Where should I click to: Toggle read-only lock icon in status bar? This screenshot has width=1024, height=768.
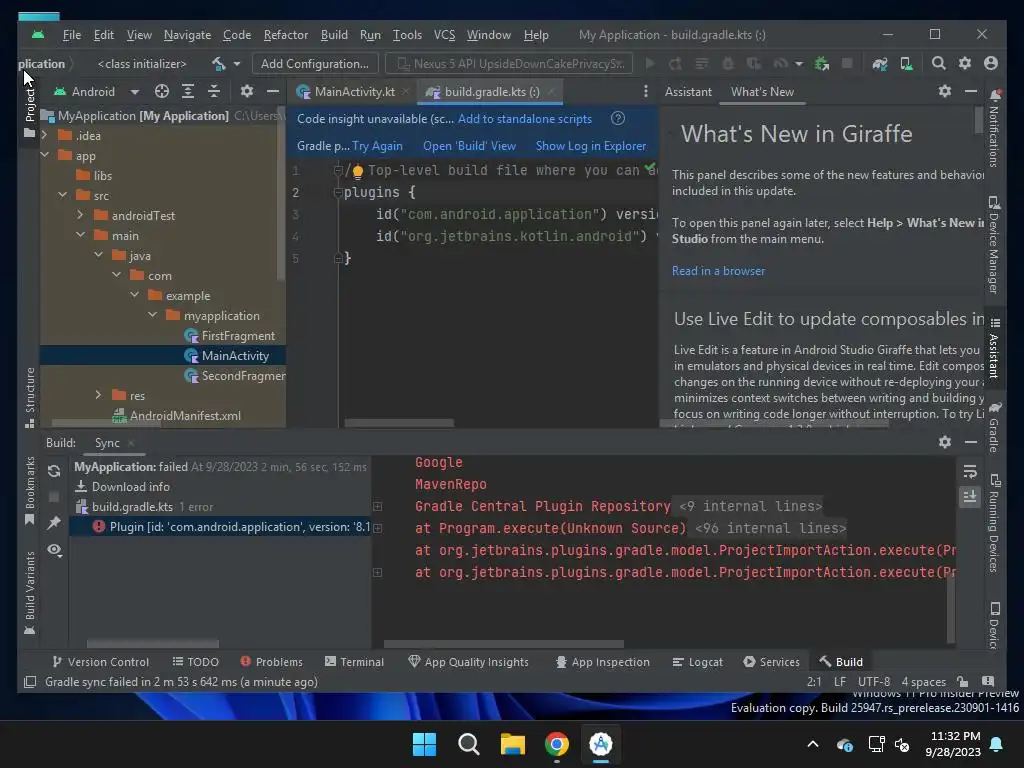pyautogui.click(x=962, y=681)
